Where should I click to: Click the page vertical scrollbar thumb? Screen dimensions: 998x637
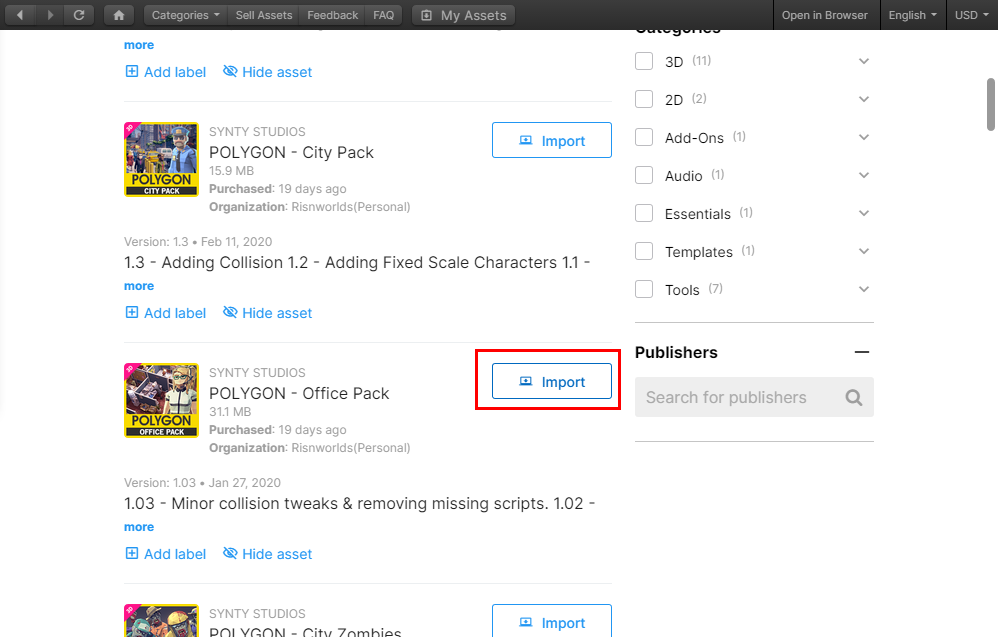point(990,104)
